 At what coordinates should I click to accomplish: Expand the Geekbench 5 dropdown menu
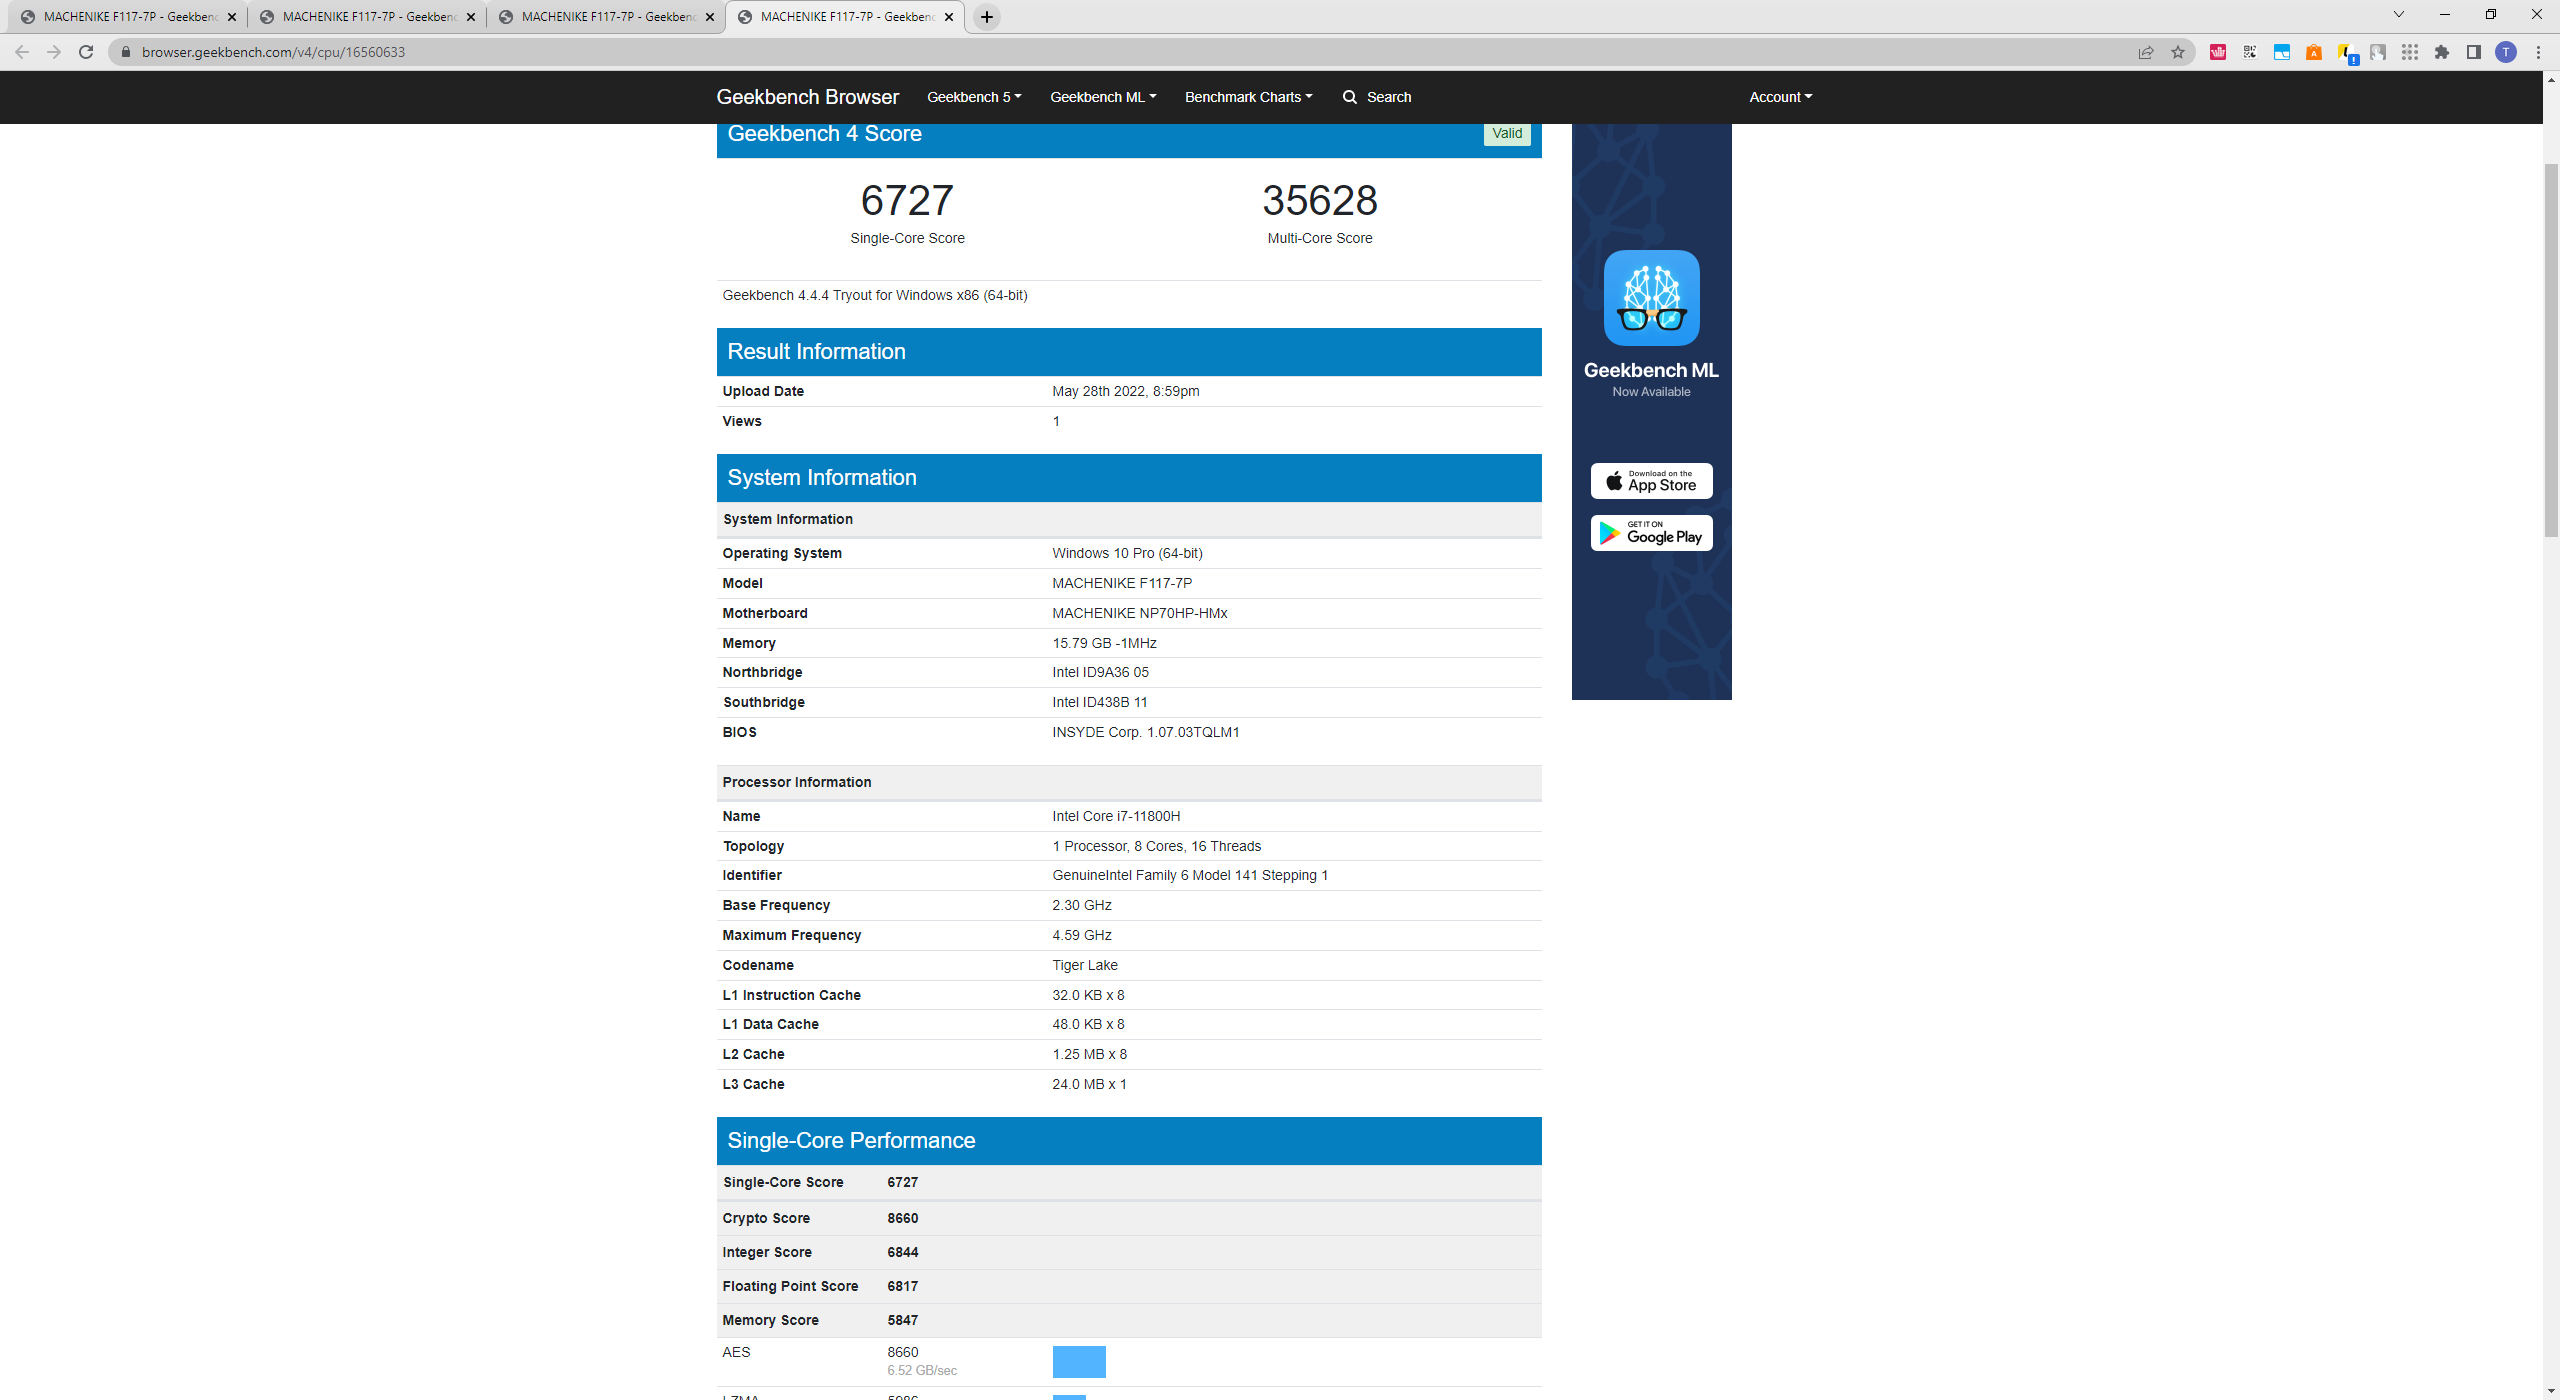974,97
